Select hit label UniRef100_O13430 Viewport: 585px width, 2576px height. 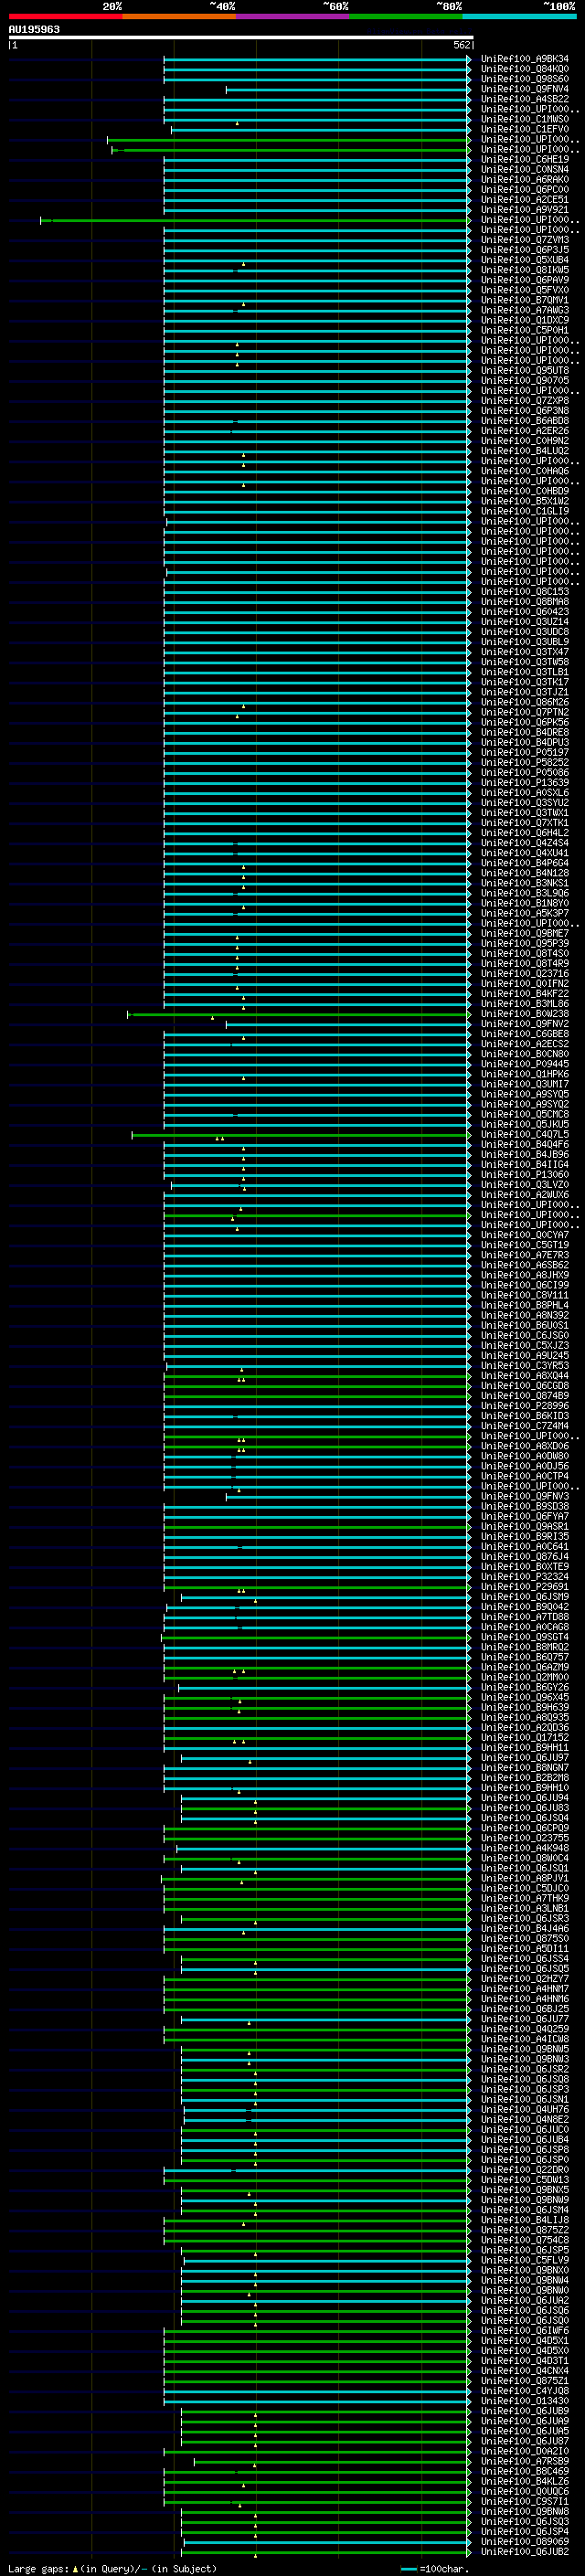pos(525,2401)
